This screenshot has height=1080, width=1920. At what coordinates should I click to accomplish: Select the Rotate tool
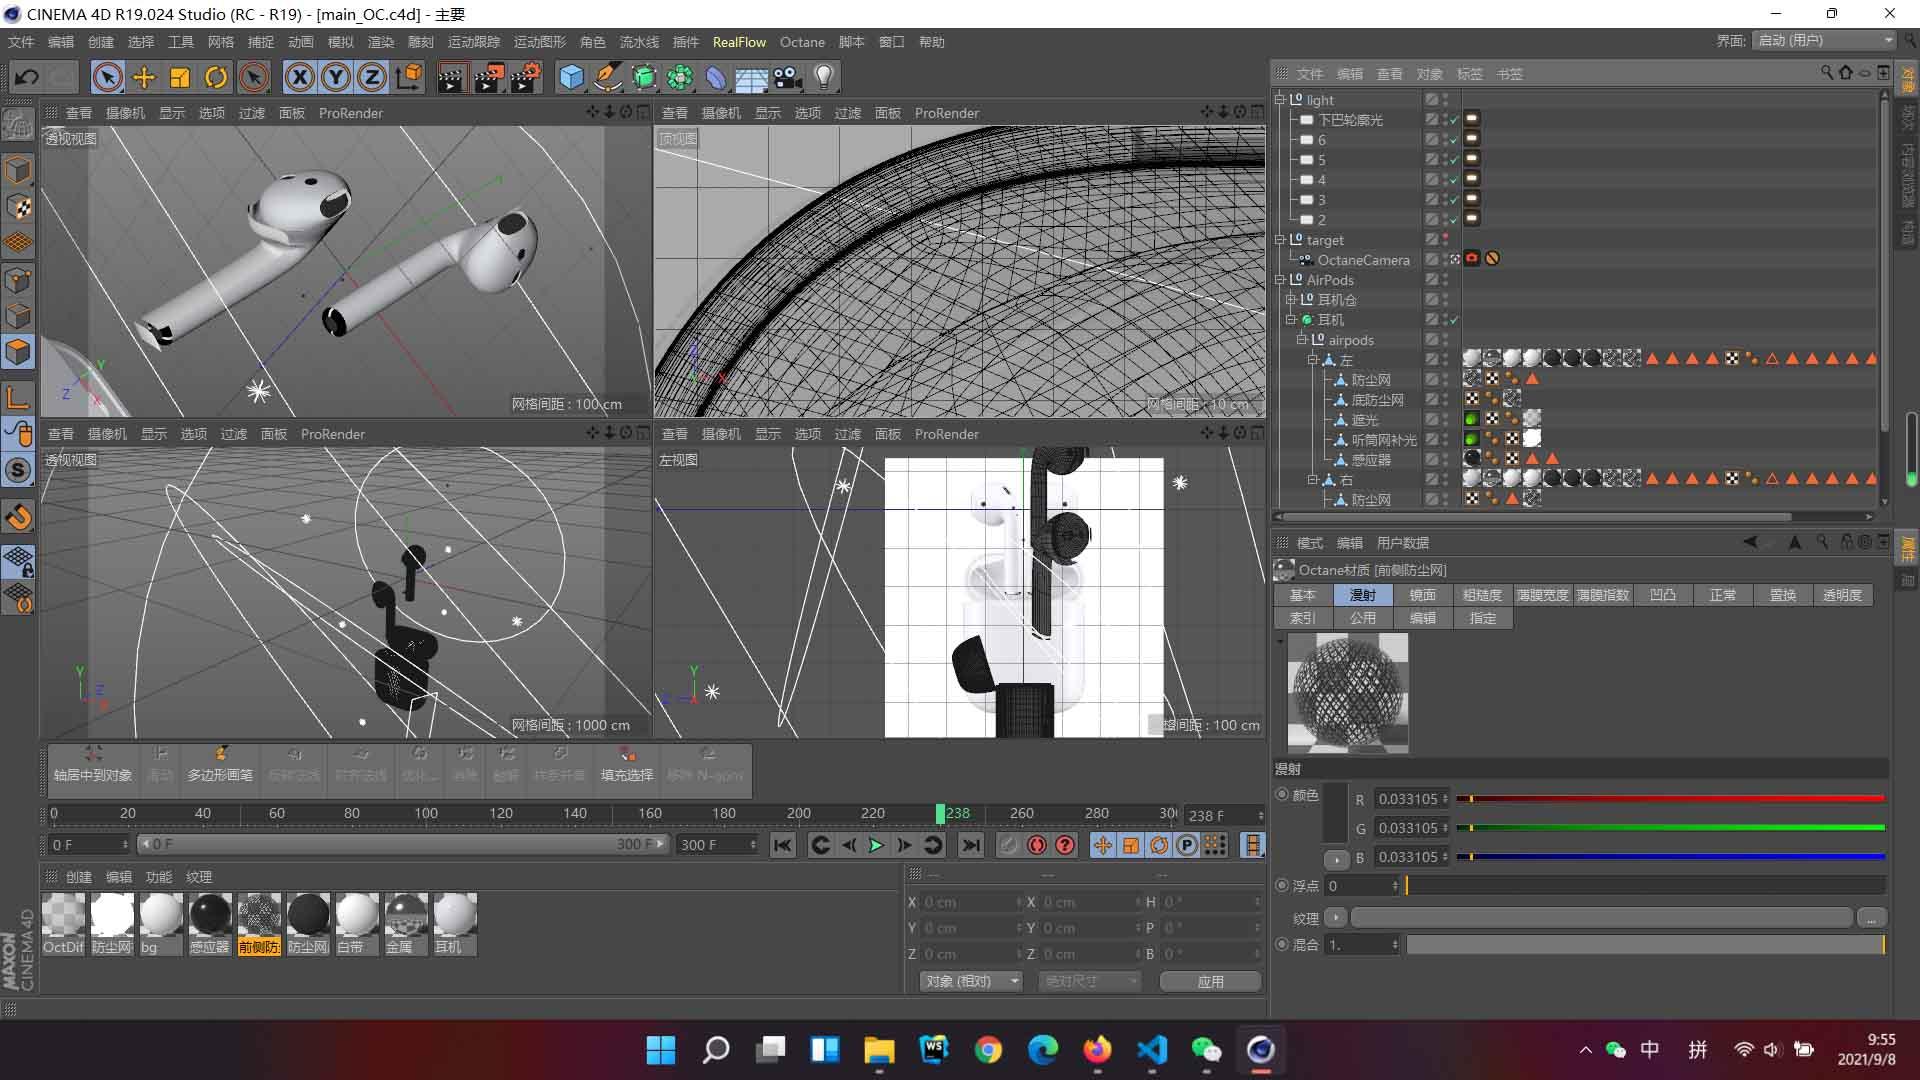tap(216, 77)
